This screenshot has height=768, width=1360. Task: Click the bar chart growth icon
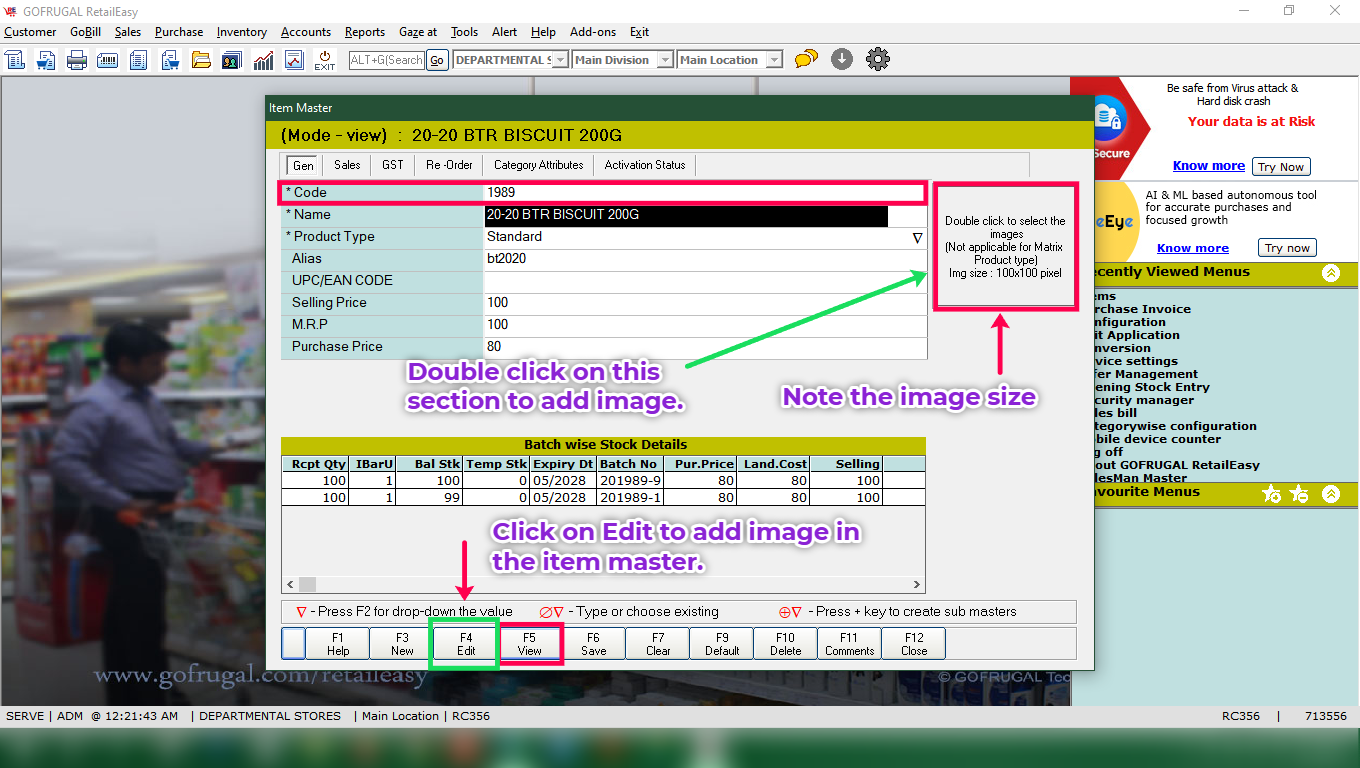coord(263,60)
